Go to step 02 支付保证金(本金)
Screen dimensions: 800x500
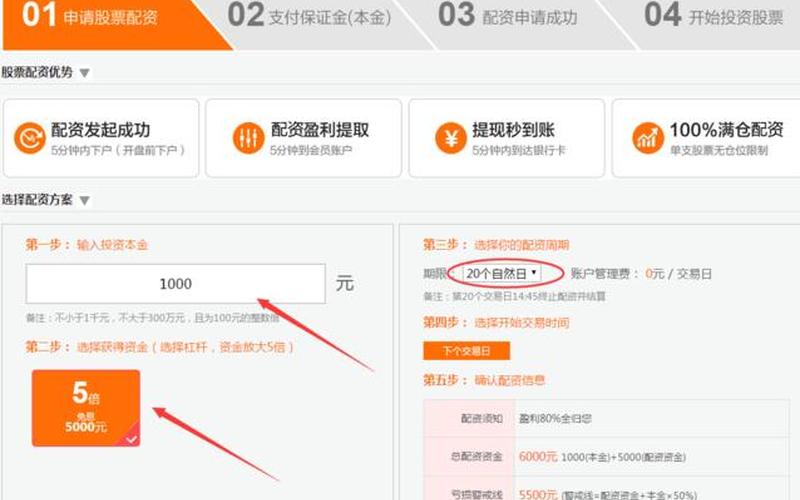(x=309, y=16)
